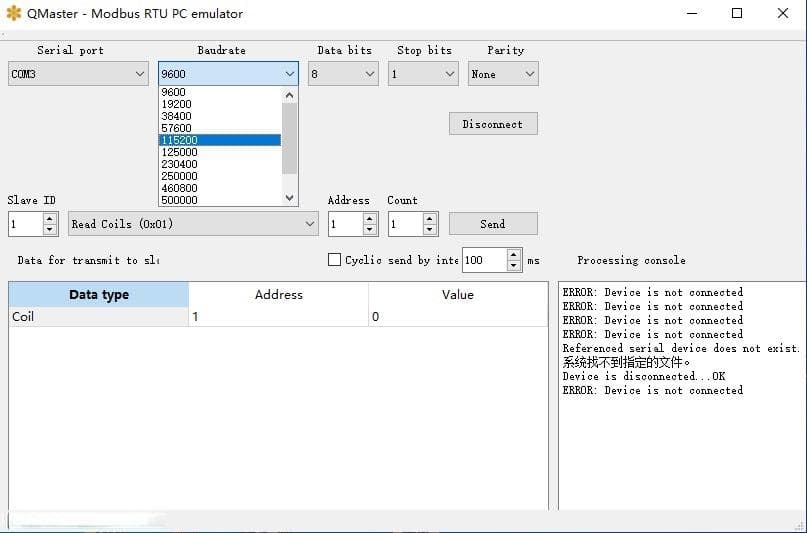This screenshot has height=533, width=807.
Task: Click the baudrate list scrollbar thumb
Action: (x=289, y=138)
